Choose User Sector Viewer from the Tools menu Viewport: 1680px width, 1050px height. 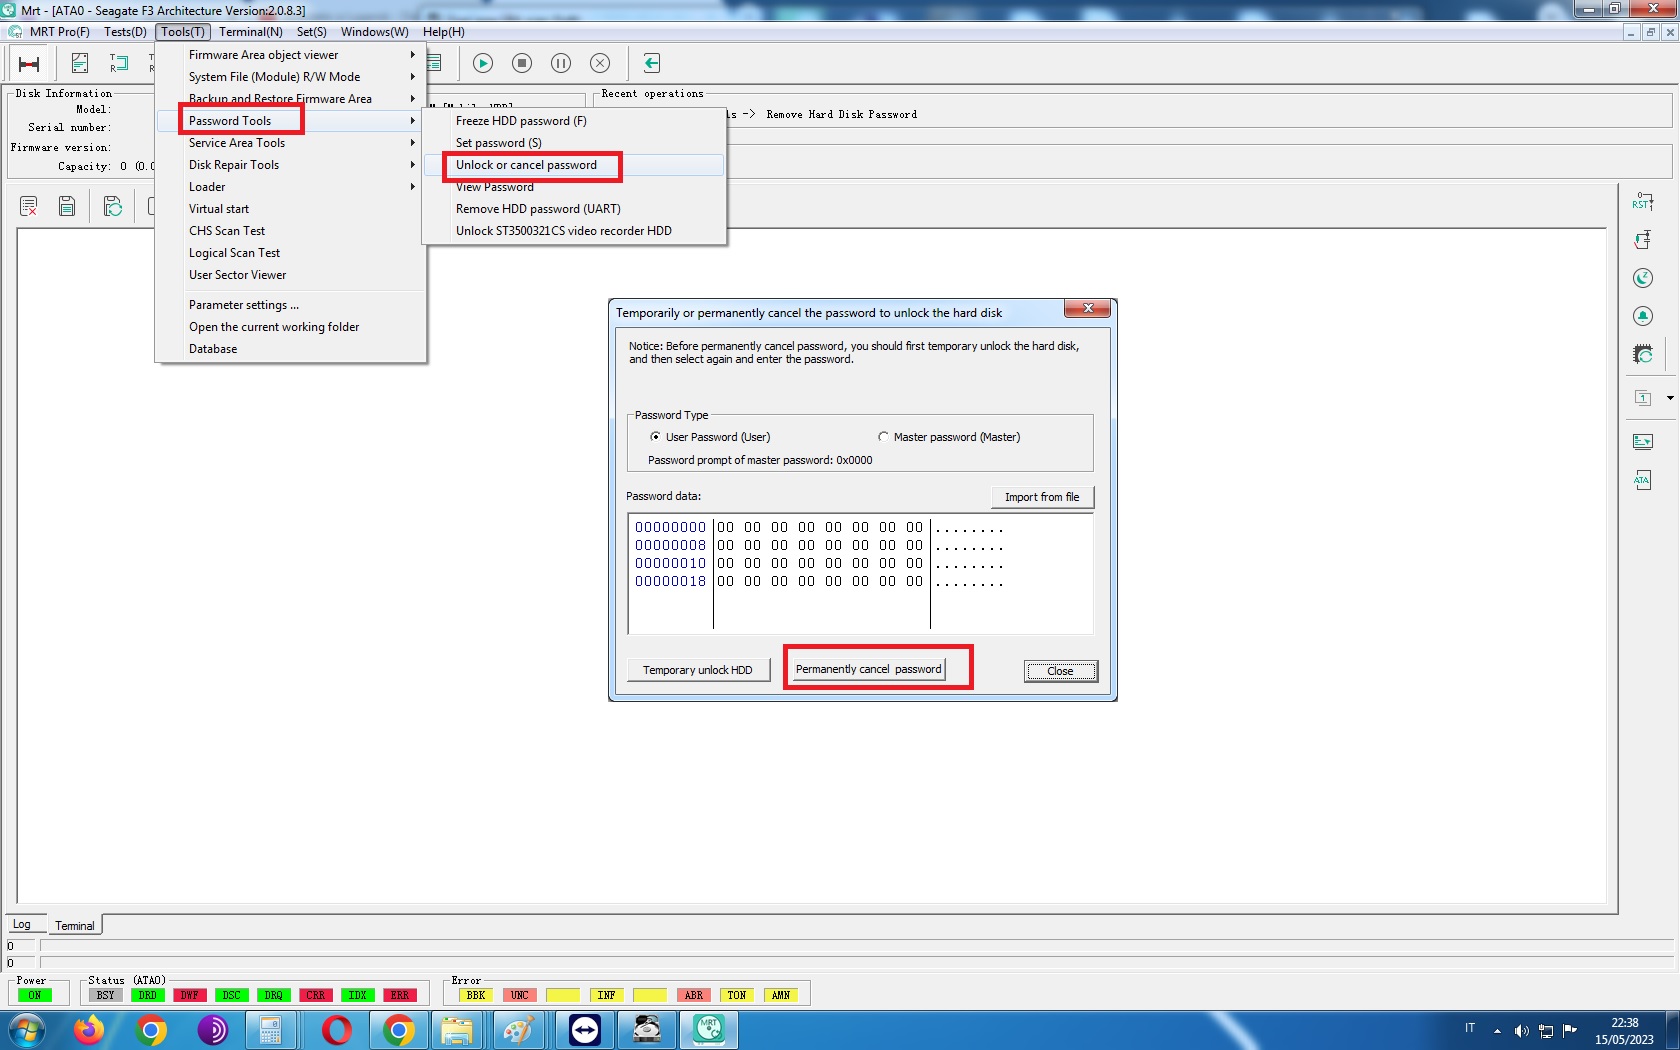tap(290, 275)
